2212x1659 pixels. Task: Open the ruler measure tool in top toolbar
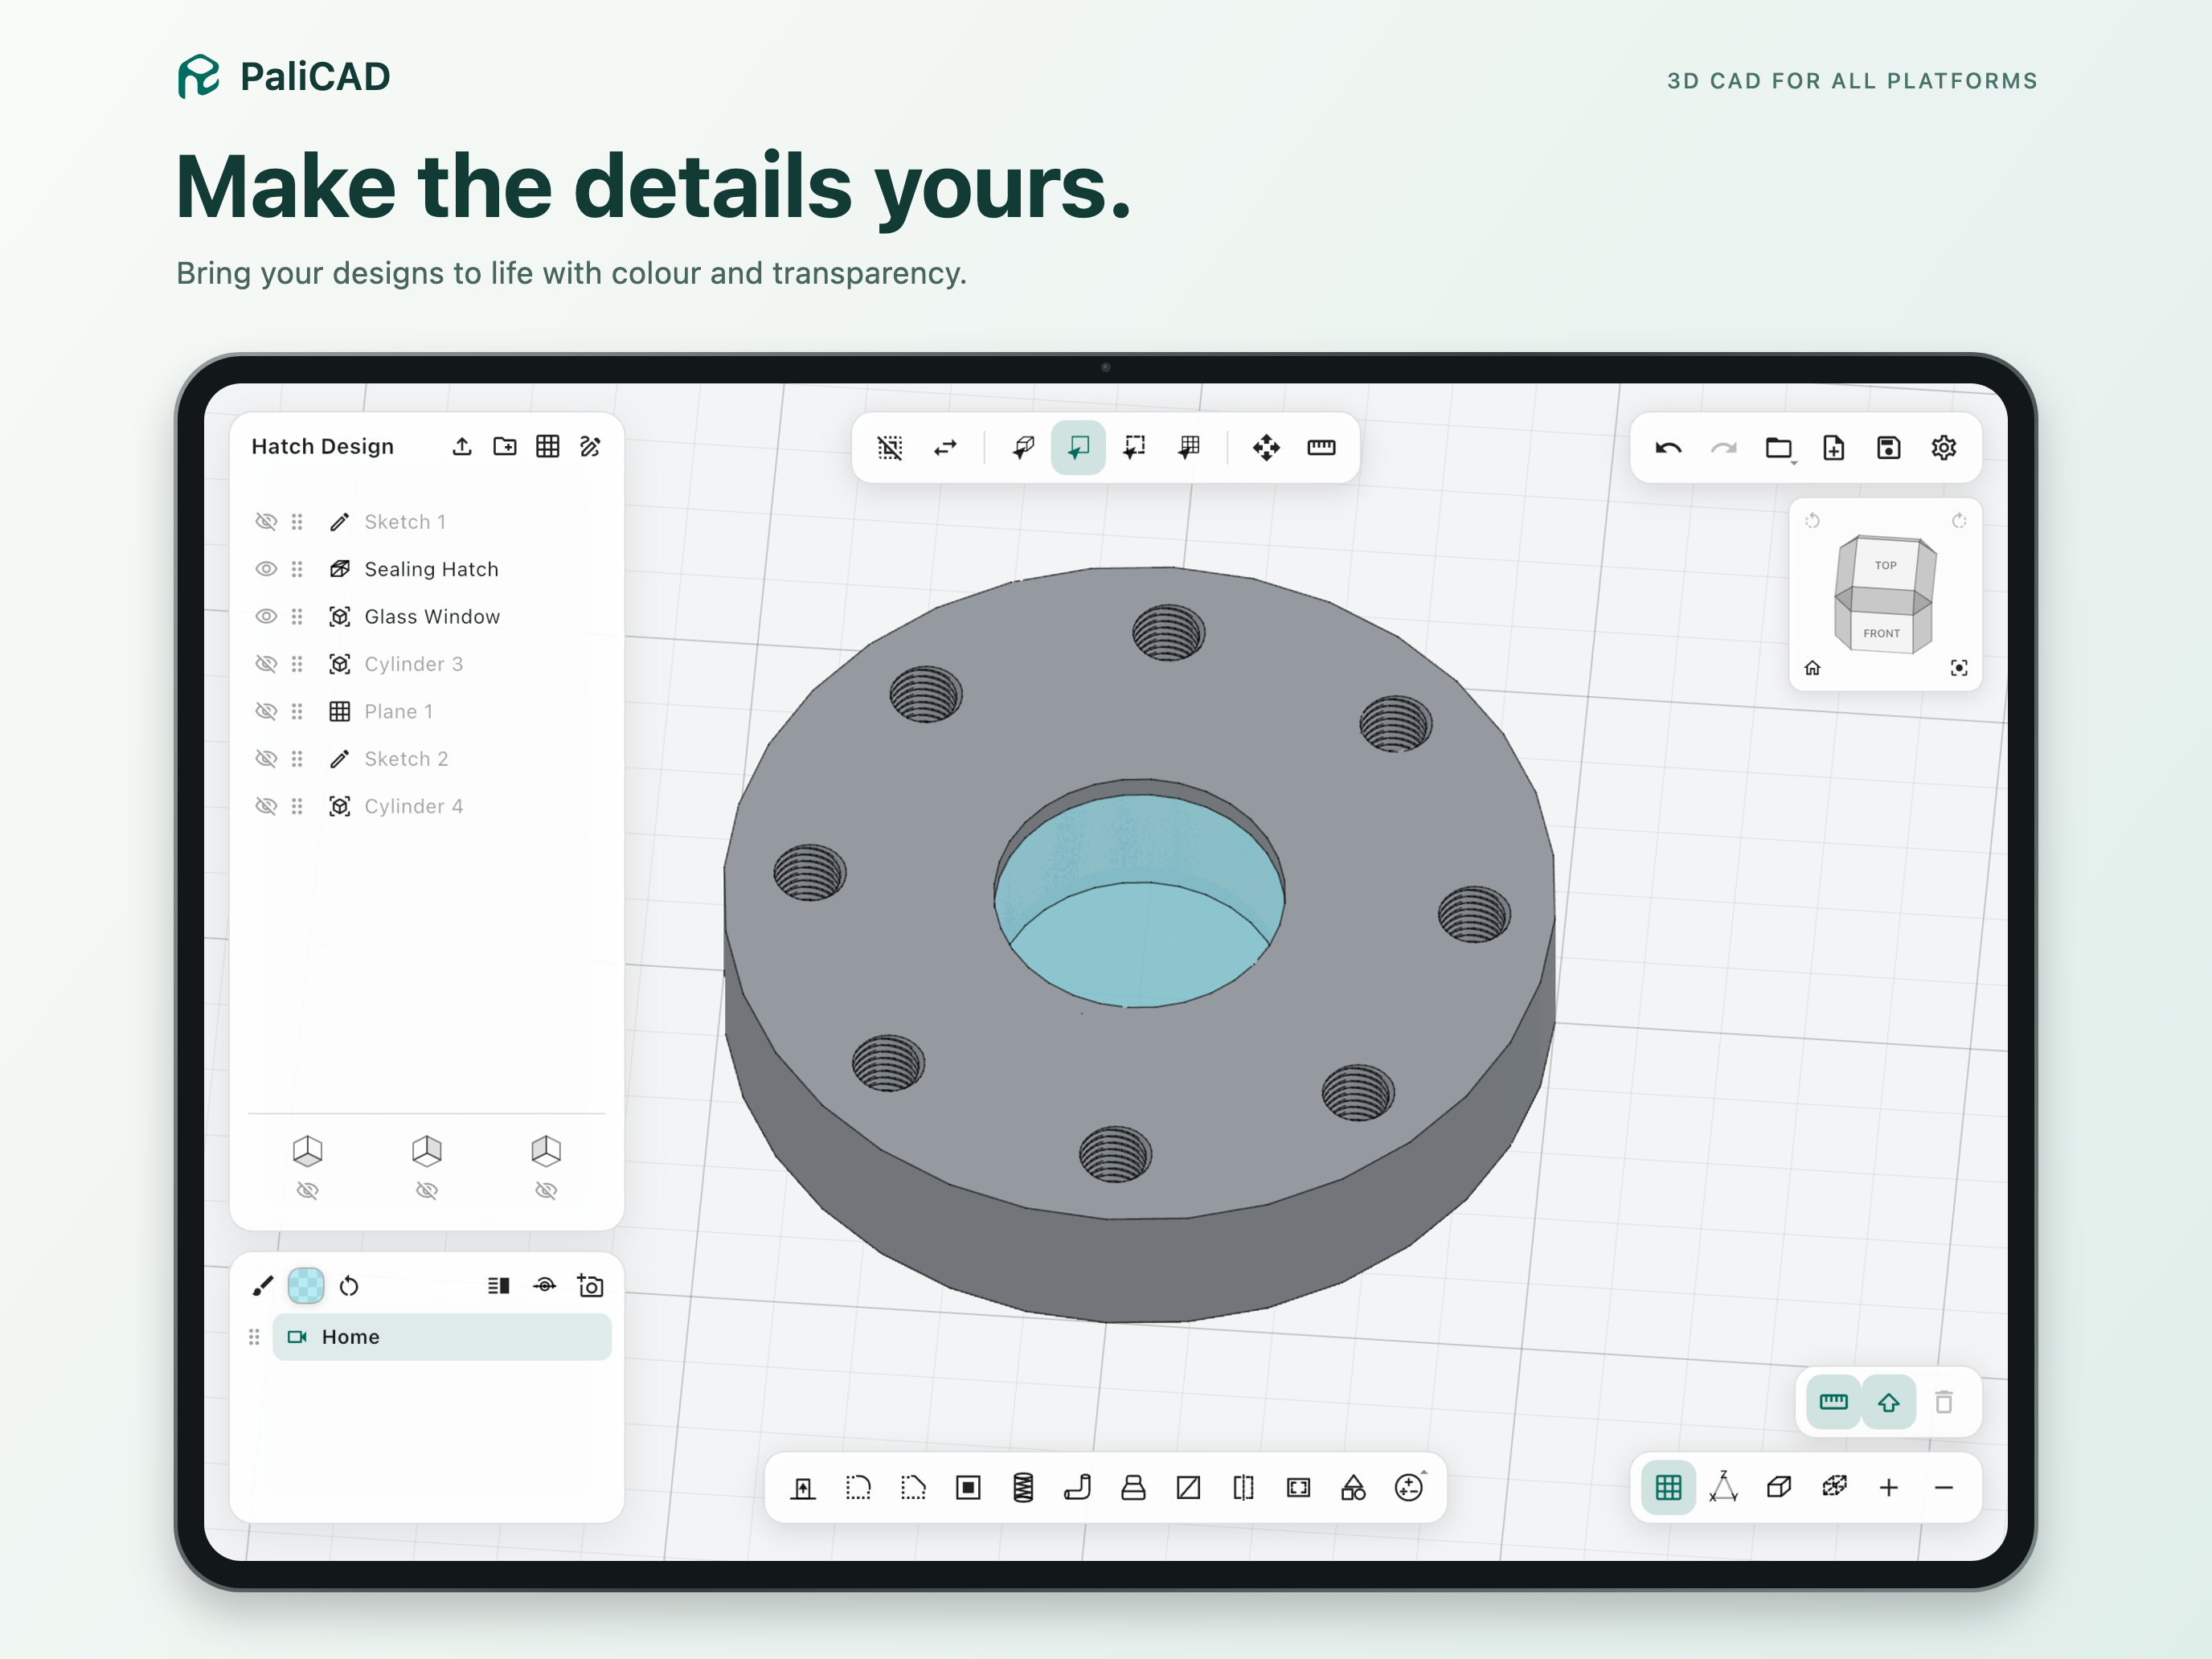click(1321, 447)
